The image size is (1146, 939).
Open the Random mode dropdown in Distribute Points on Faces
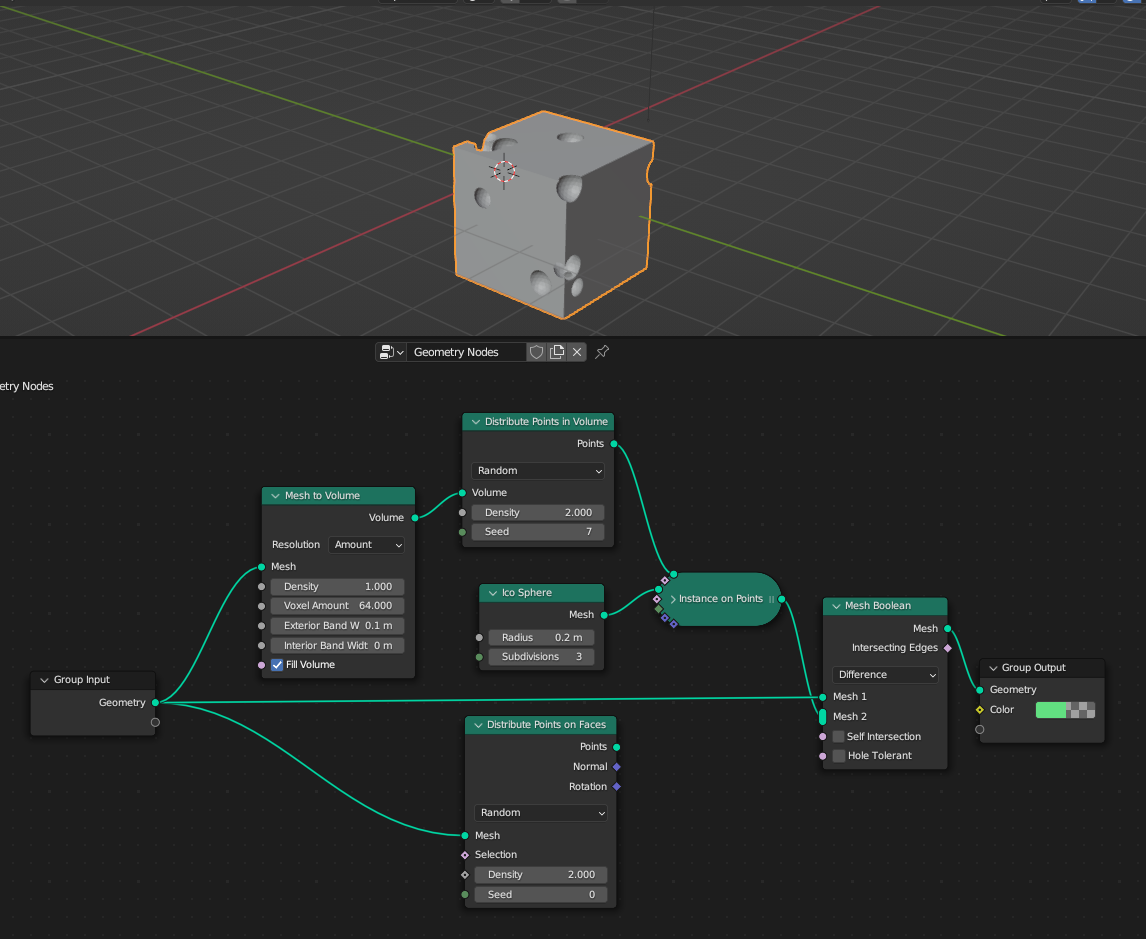[540, 813]
